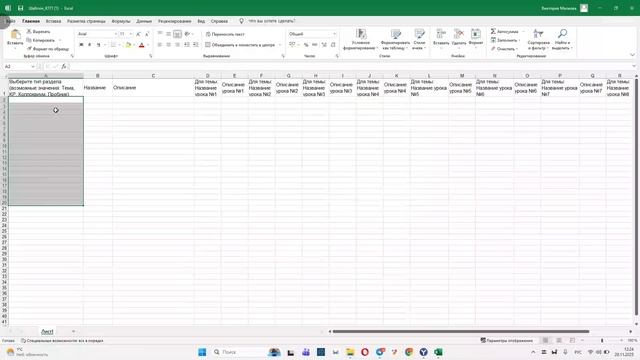Open the font size dropdown
Viewport: 640px width, 360px height.
tap(131, 34)
